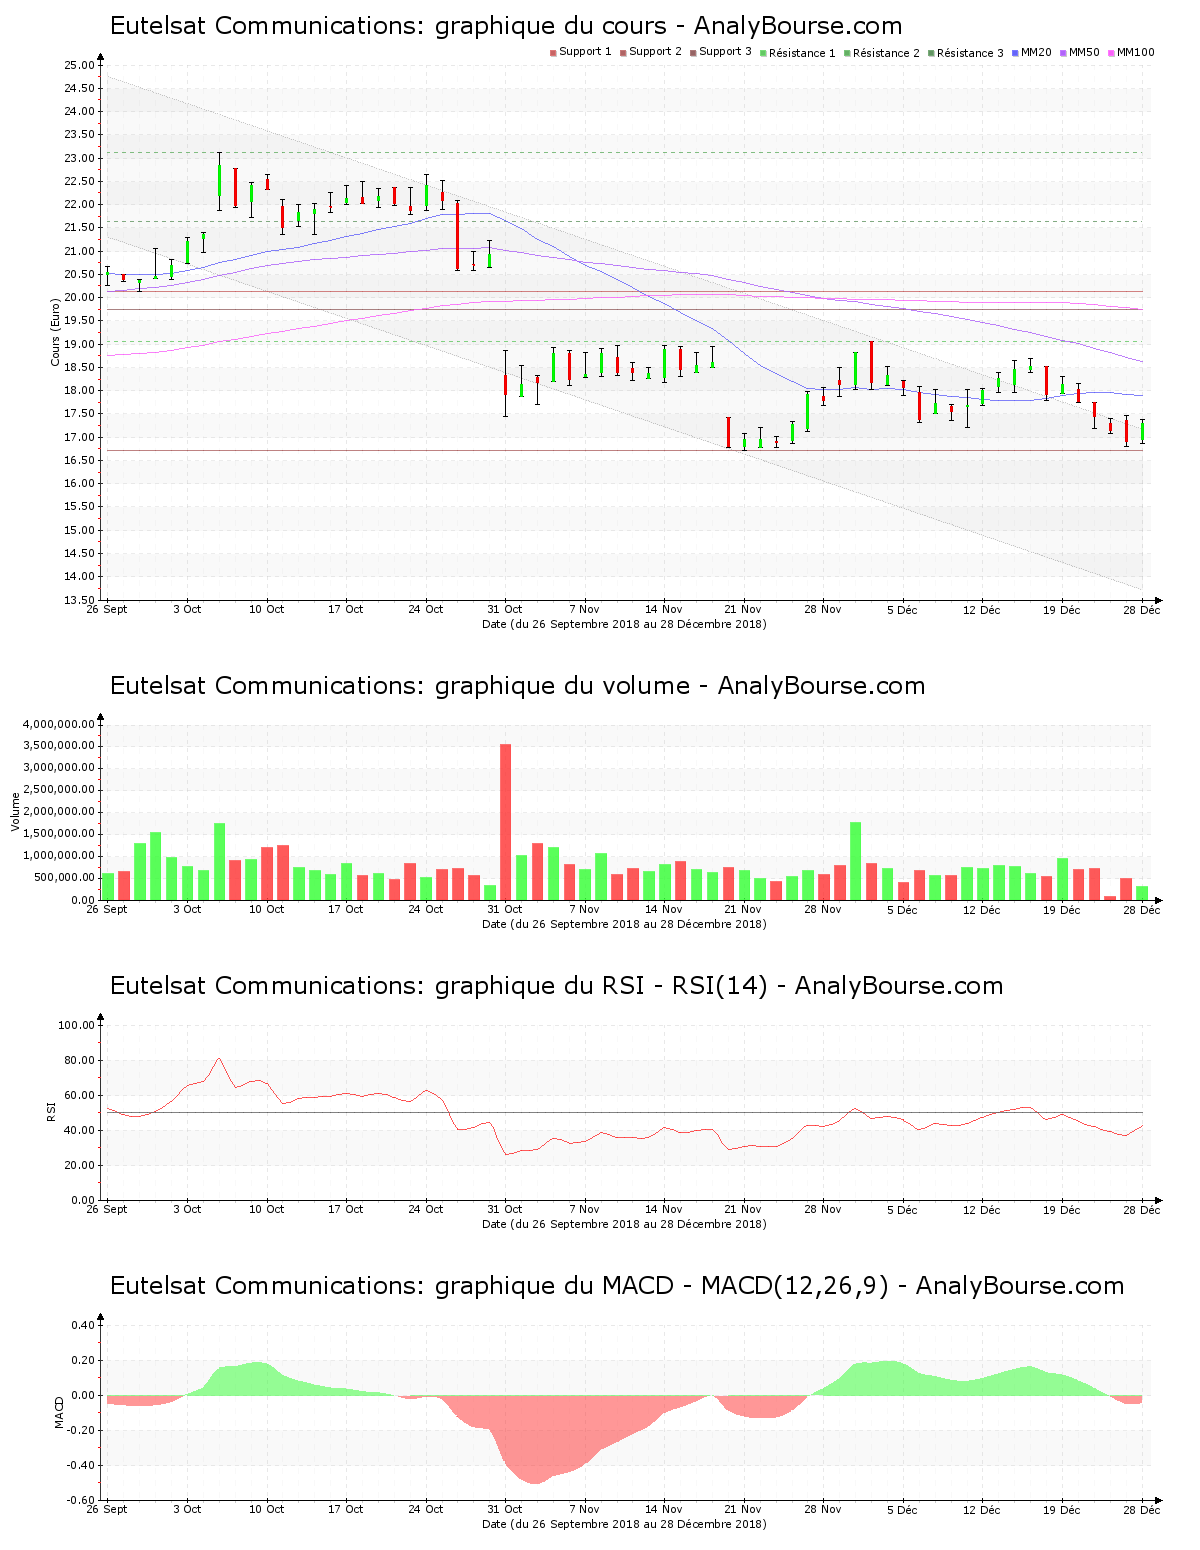
Task: Click the 0.40 value on MACD axis
Action: tap(84, 1325)
